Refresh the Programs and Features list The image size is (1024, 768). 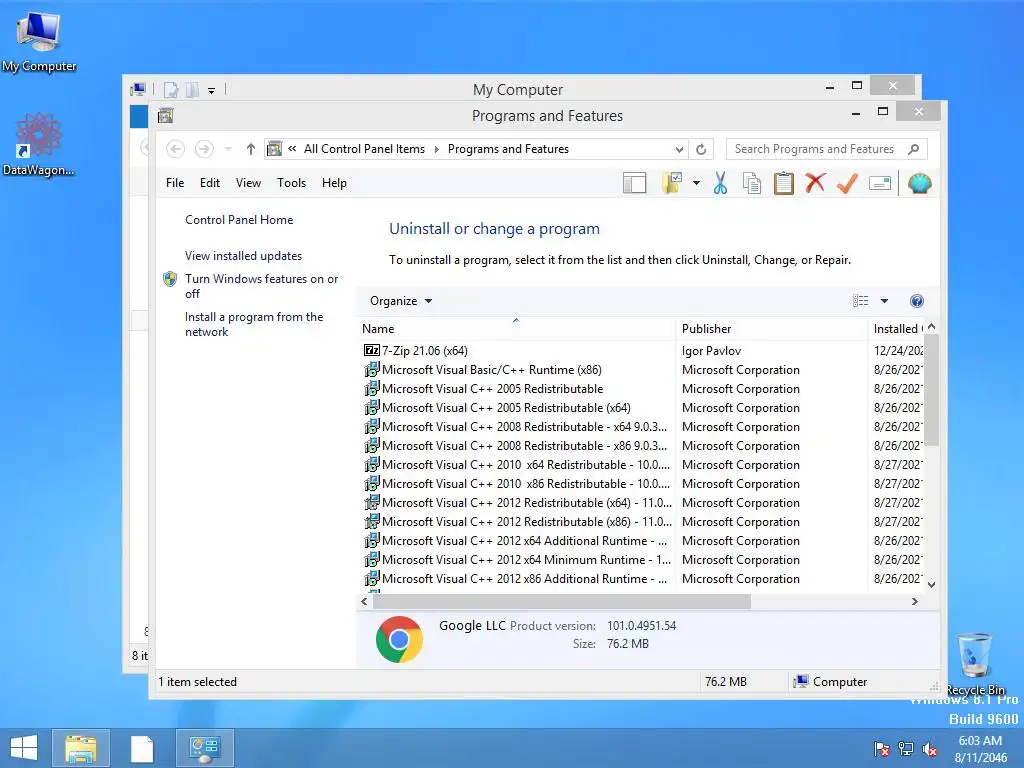pyautogui.click(x=701, y=149)
